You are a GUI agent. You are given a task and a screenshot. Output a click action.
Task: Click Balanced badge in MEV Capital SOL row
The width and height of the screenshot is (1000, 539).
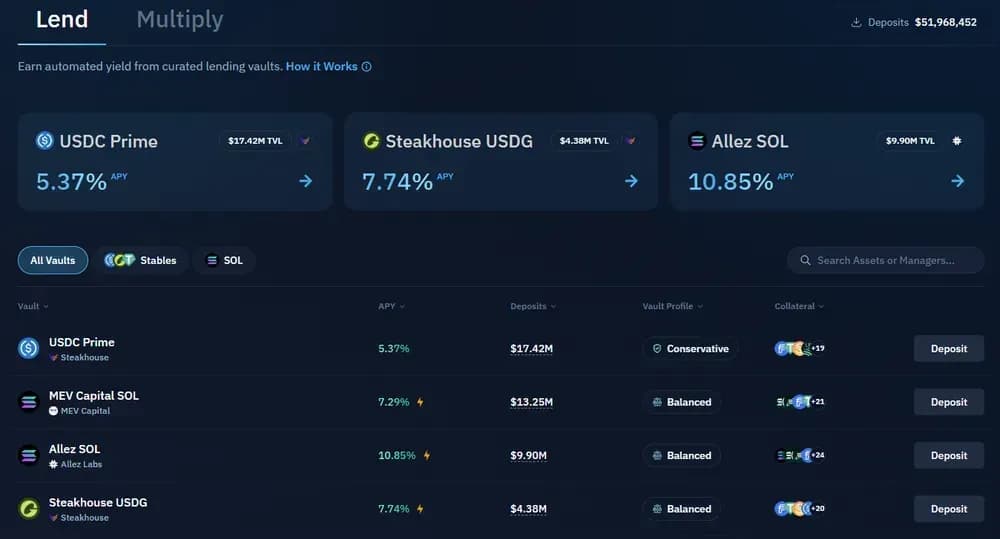click(682, 402)
